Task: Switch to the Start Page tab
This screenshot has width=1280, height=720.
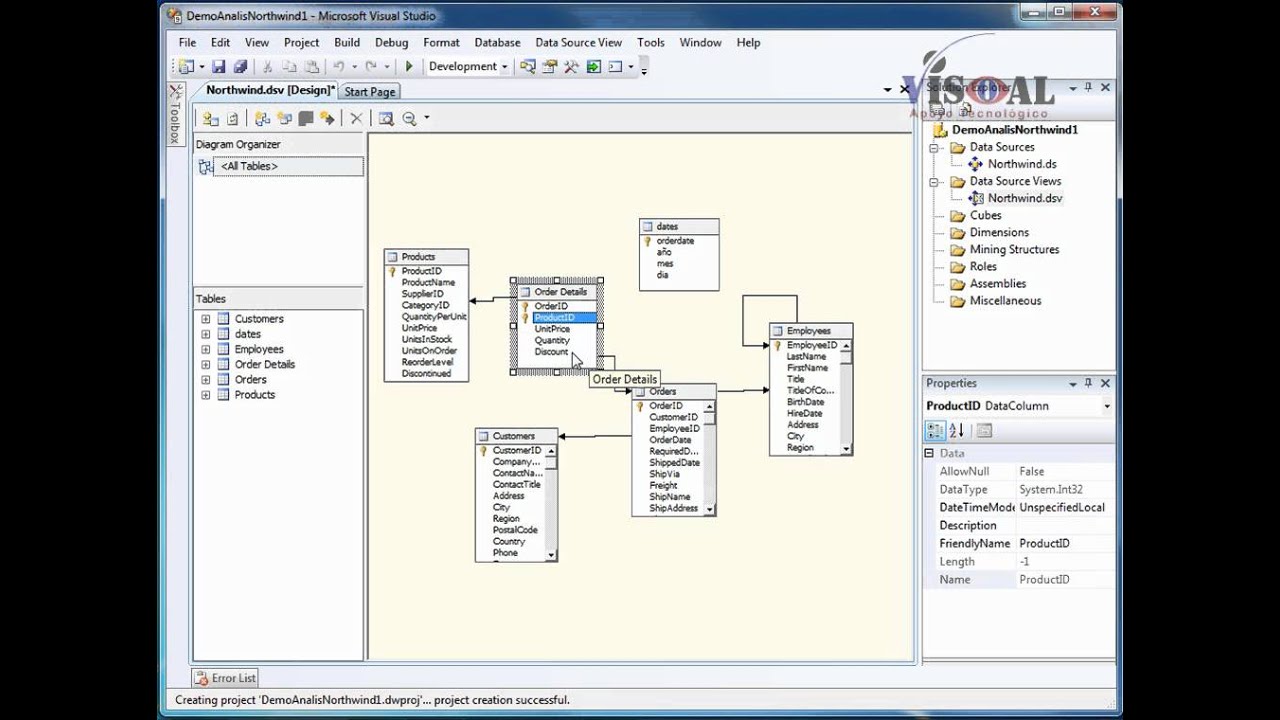Action: tap(370, 91)
